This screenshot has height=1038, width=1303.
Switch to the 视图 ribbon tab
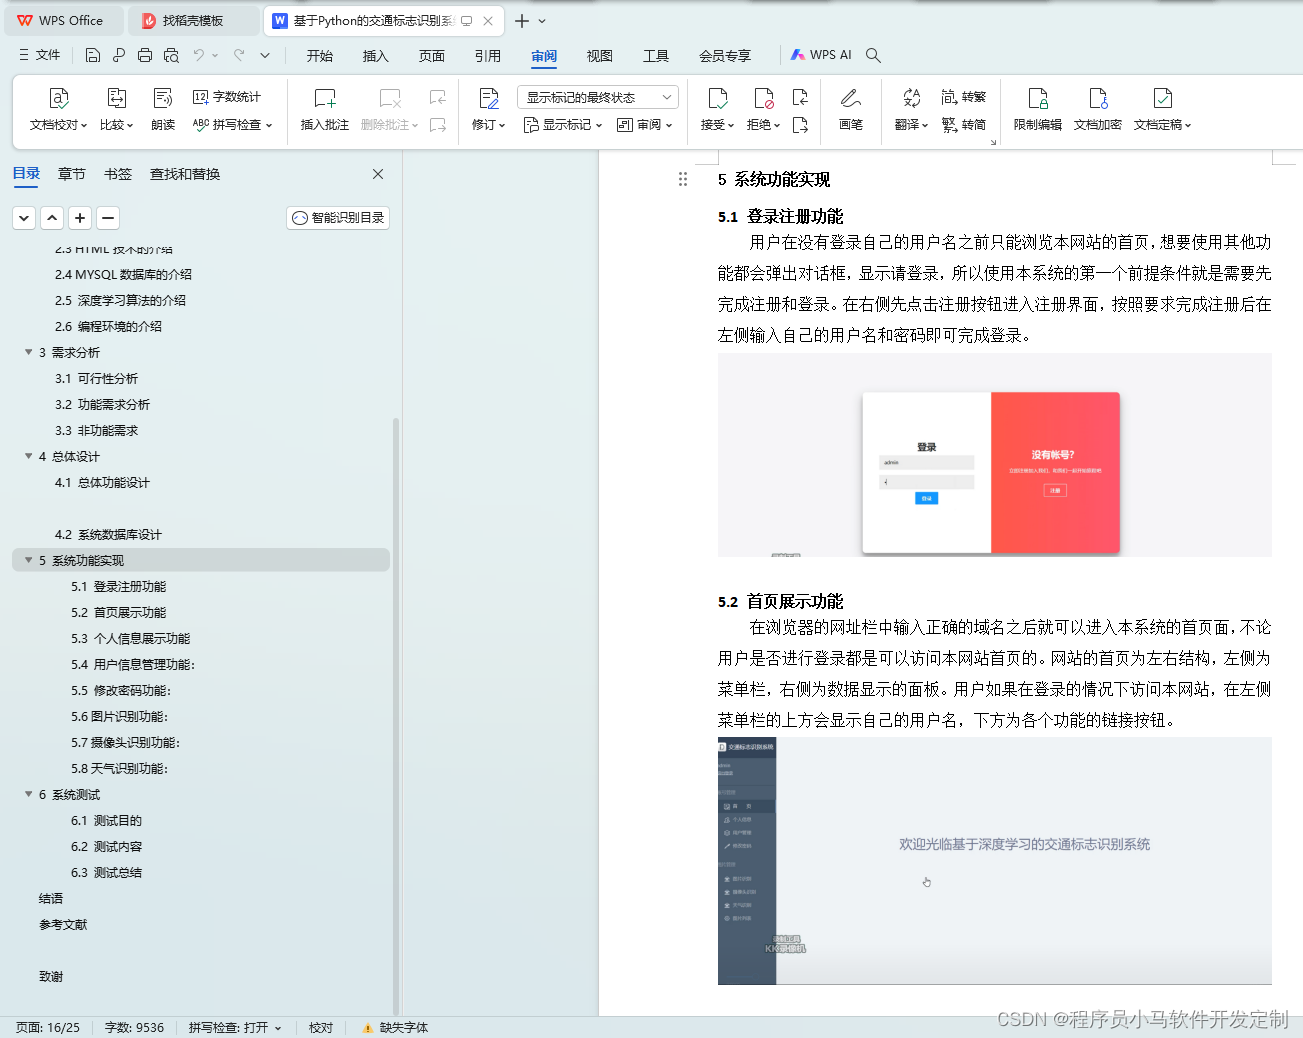click(599, 56)
